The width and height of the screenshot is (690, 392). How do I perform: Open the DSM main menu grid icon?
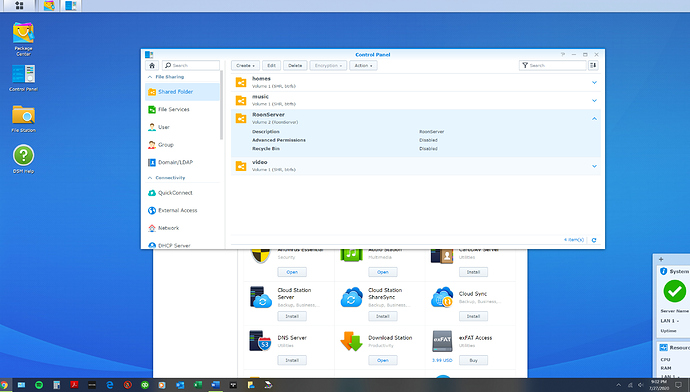[19, 5]
